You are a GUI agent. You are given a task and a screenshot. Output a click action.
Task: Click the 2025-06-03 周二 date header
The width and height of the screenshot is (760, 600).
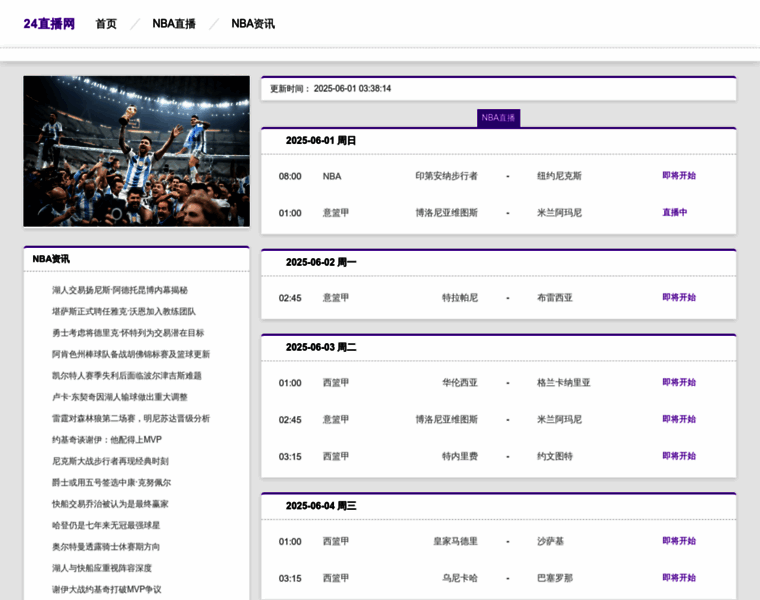[321, 347]
